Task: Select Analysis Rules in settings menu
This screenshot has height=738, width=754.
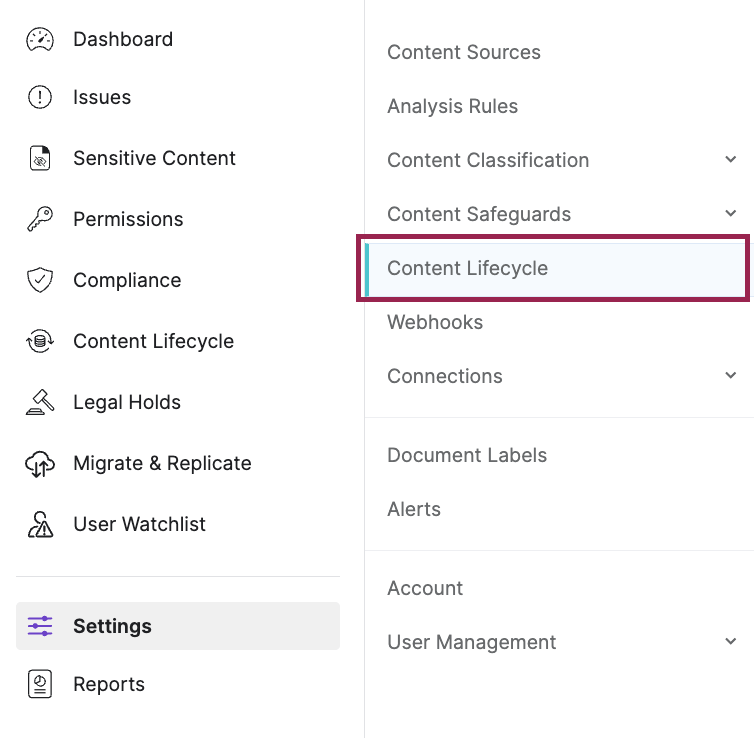Action: pyautogui.click(x=452, y=106)
